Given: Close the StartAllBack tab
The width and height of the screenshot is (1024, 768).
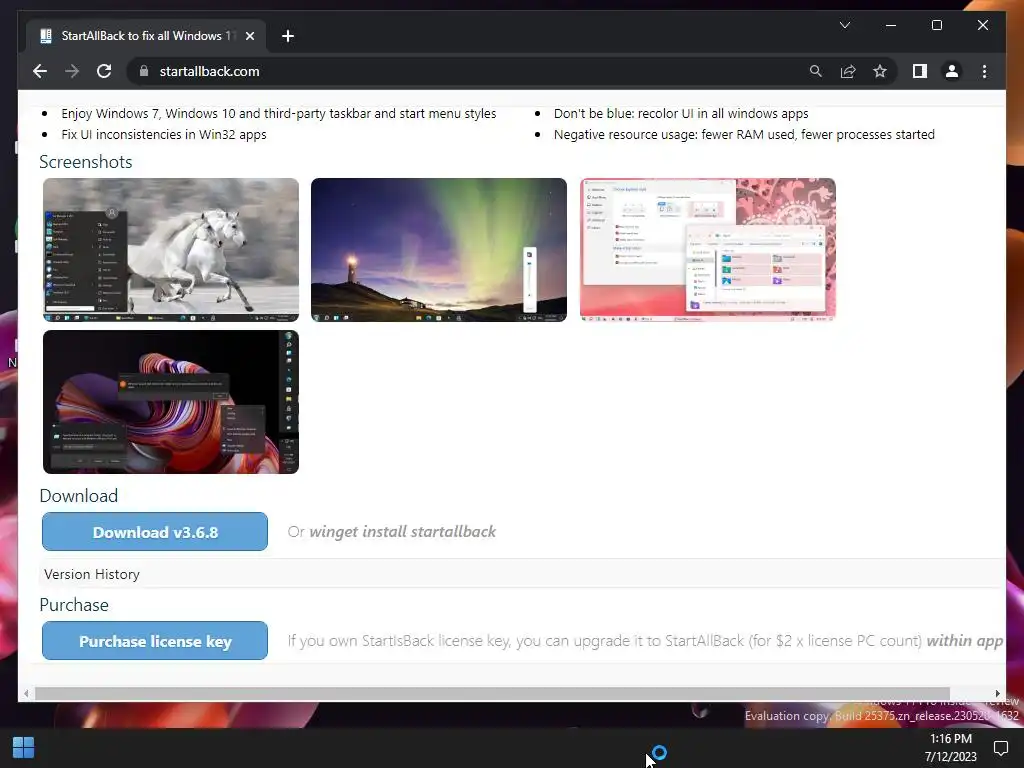Looking at the screenshot, I should pyautogui.click(x=249, y=36).
